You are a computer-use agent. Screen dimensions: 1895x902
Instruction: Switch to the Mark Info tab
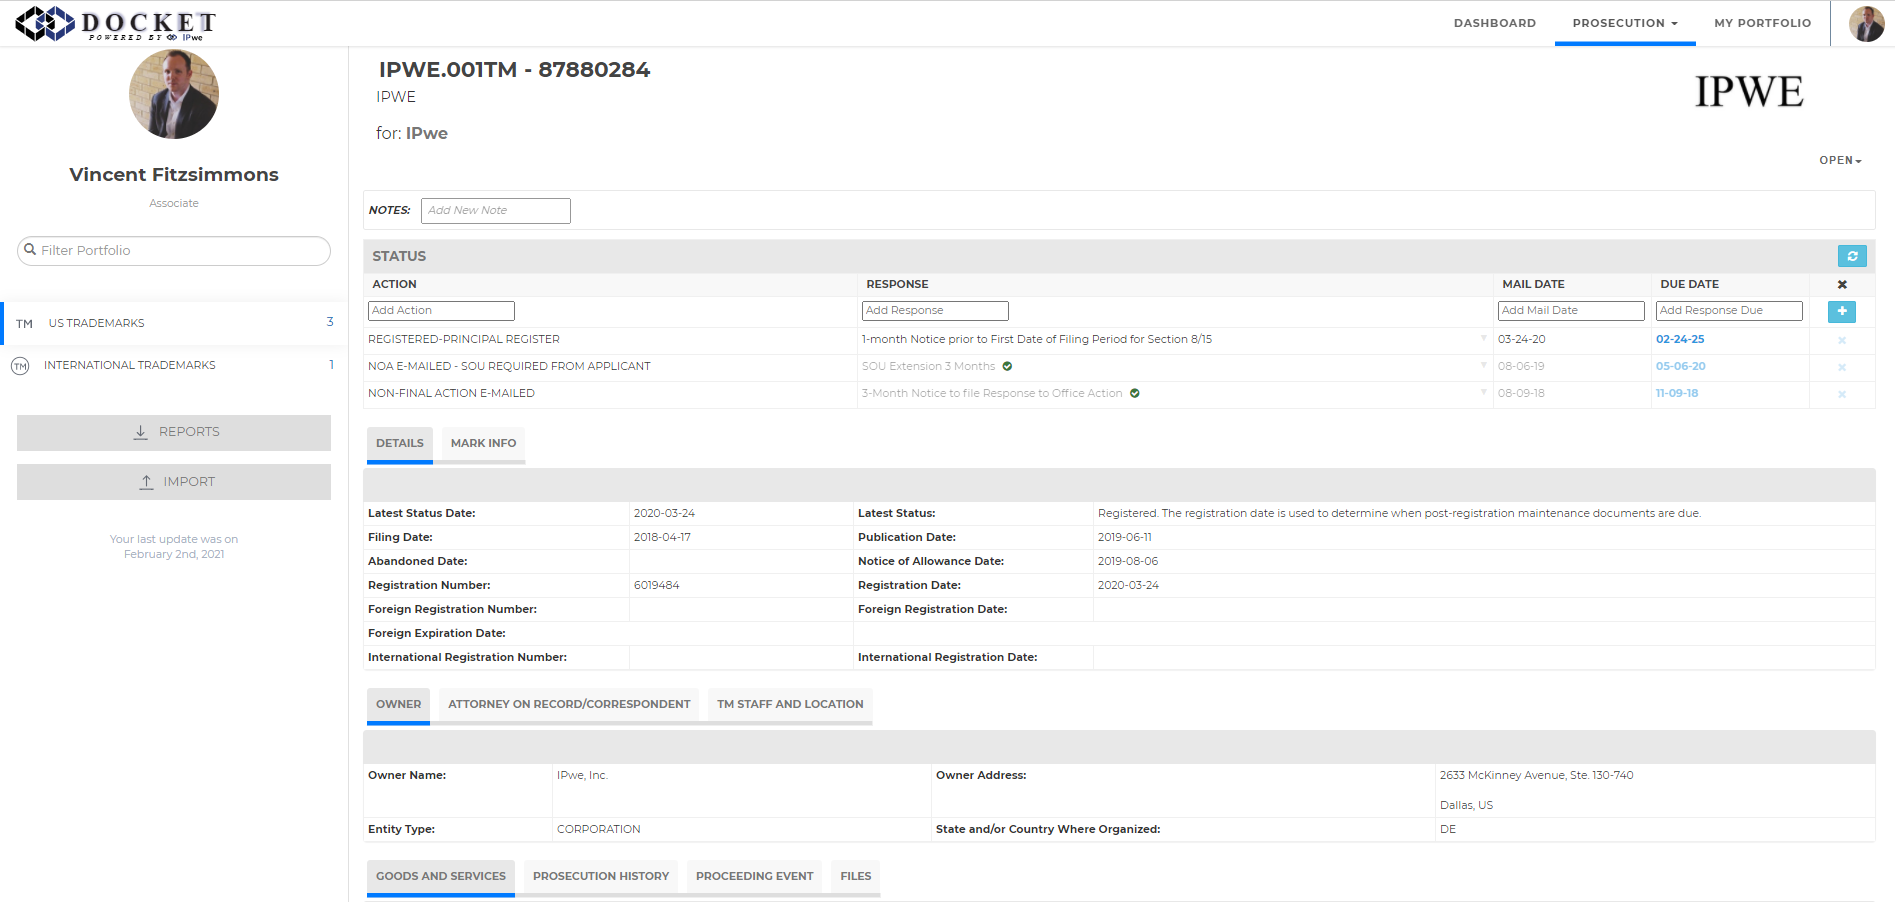pyautogui.click(x=483, y=444)
